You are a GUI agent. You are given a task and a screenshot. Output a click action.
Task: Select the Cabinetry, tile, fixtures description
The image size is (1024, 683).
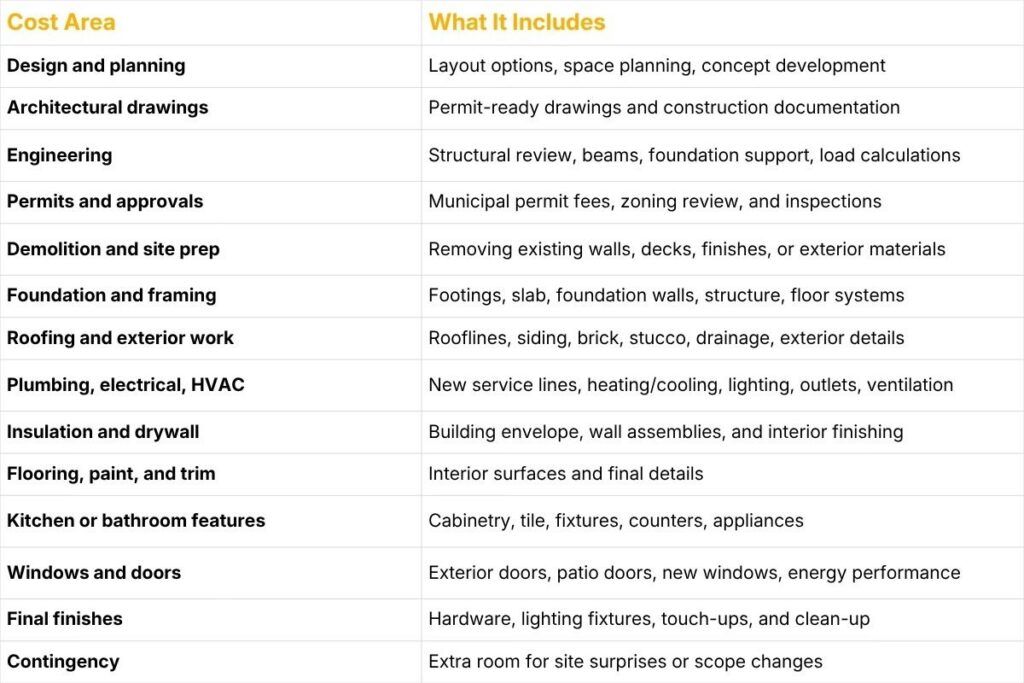pos(616,521)
